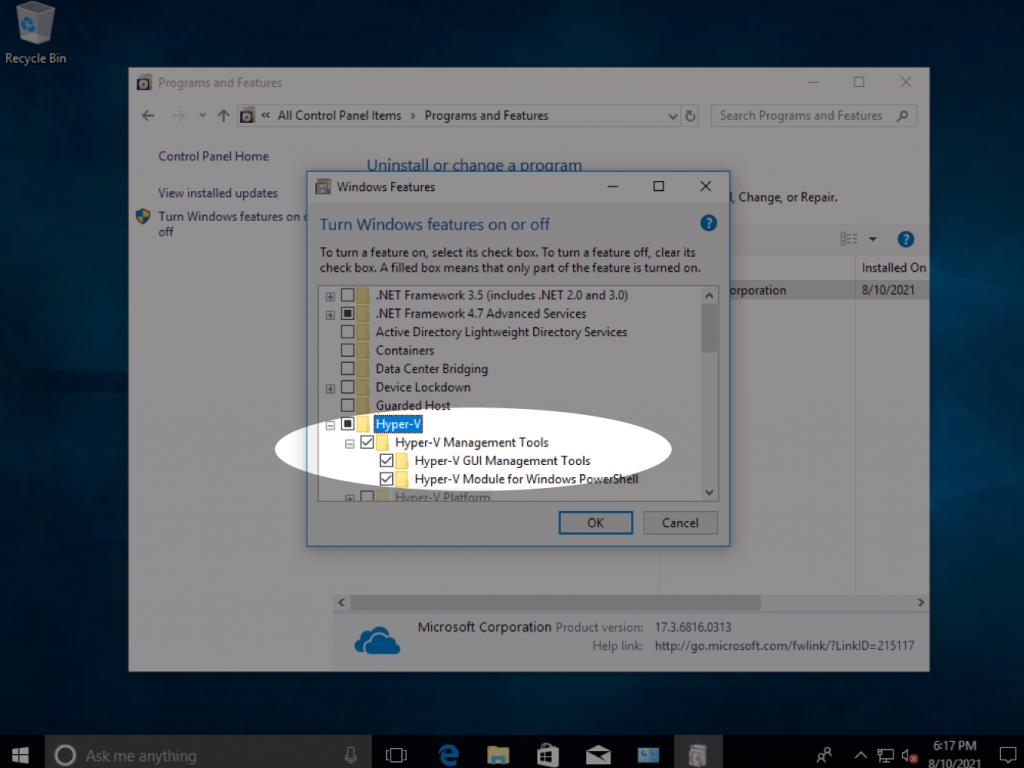Launch Microsoft Edge from the taskbar

point(449,755)
